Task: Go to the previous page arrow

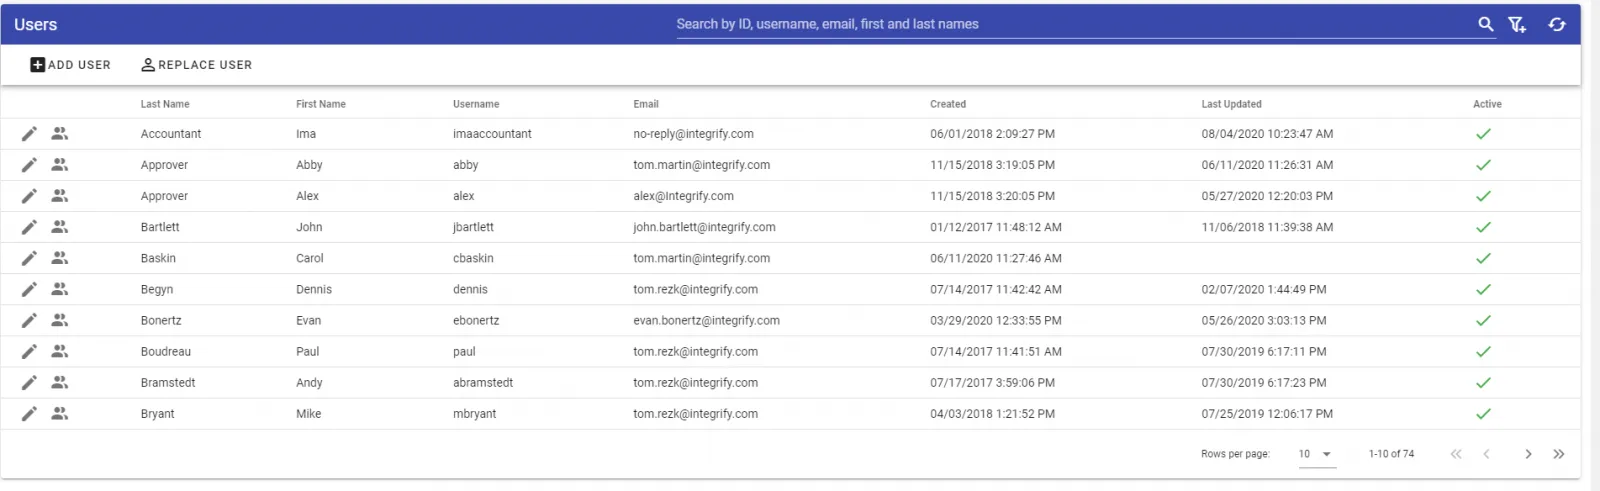Action: pyautogui.click(x=1487, y=454)
